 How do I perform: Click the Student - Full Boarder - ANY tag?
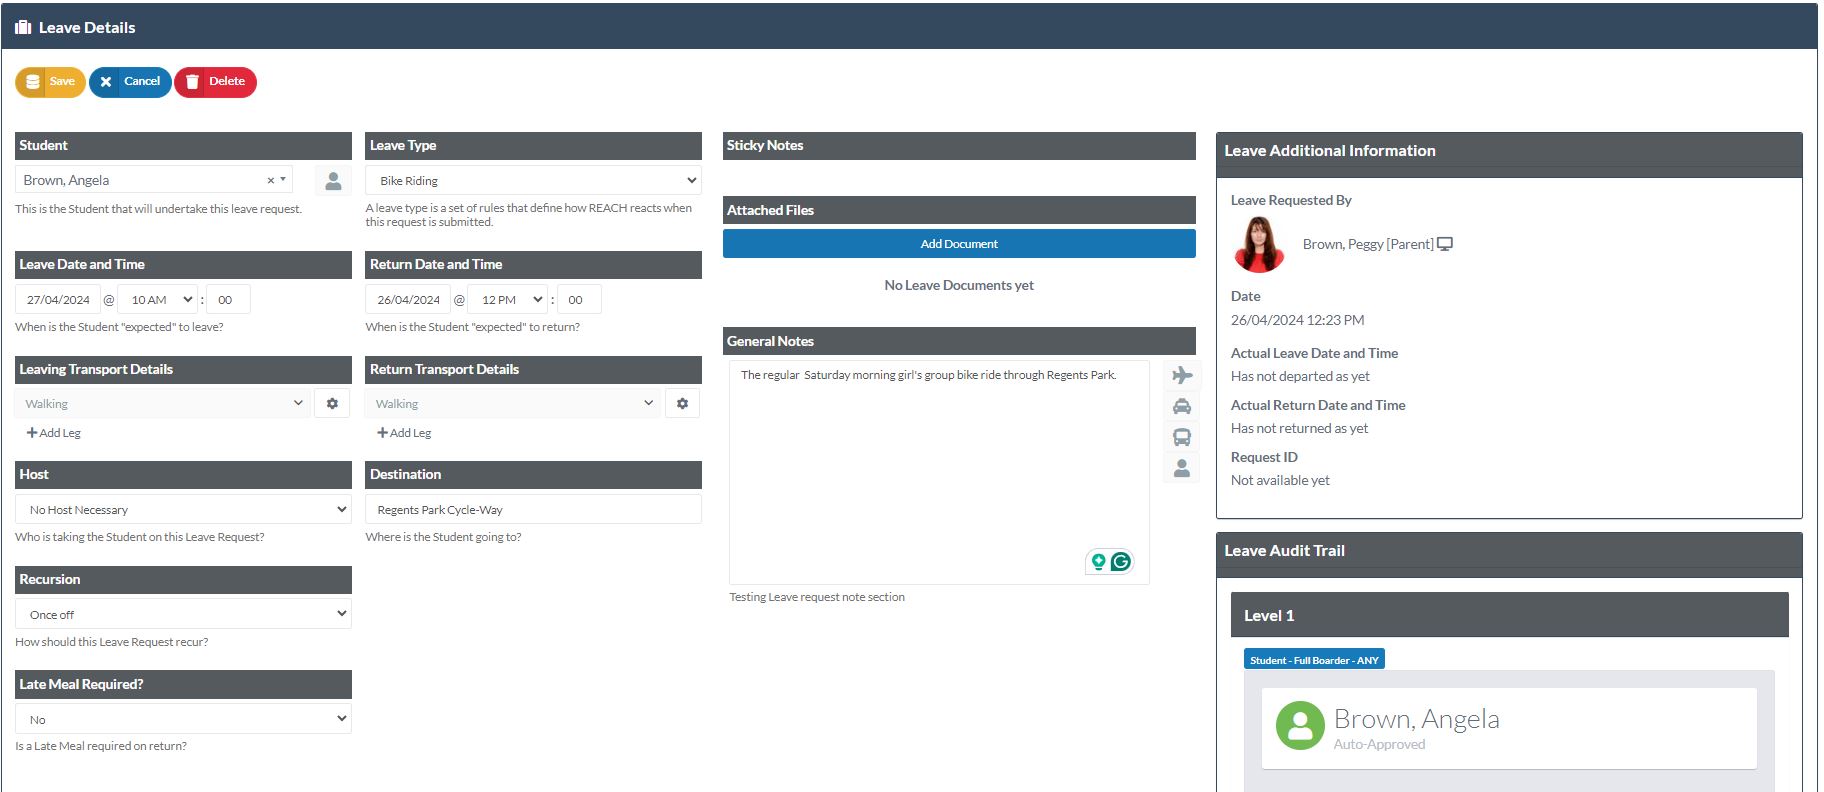point(1314,660)
